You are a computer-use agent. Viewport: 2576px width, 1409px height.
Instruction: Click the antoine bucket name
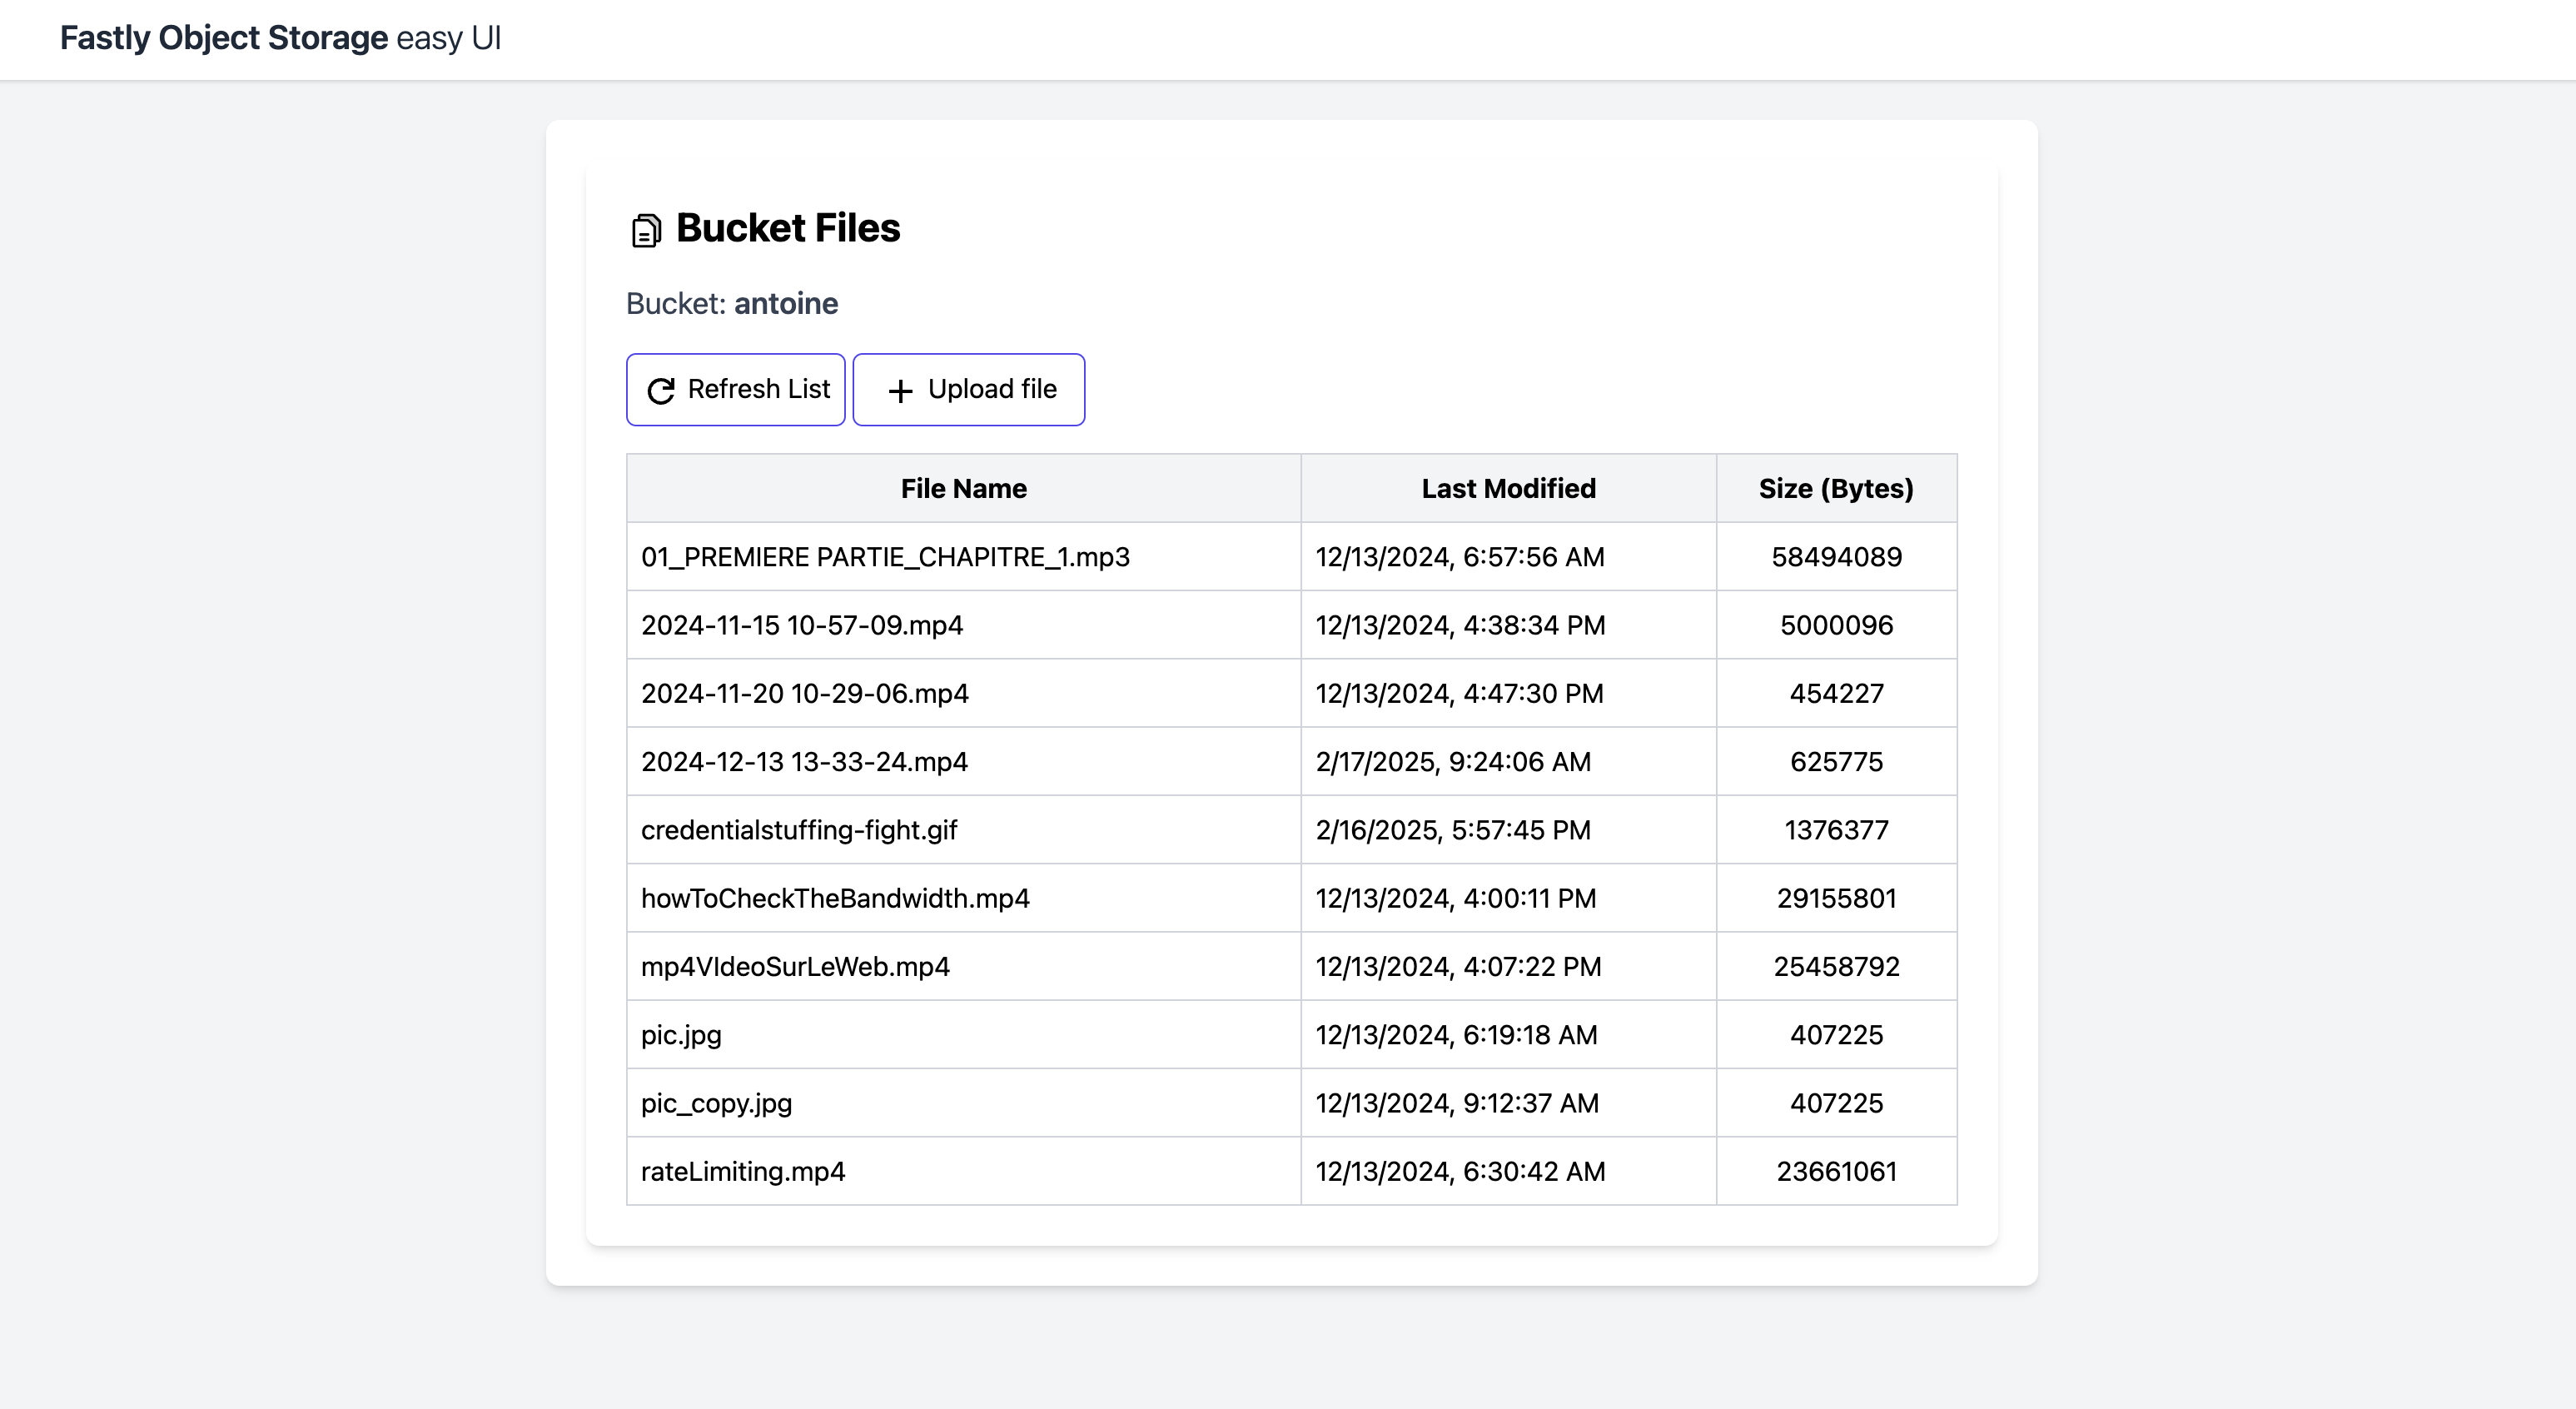786,304
